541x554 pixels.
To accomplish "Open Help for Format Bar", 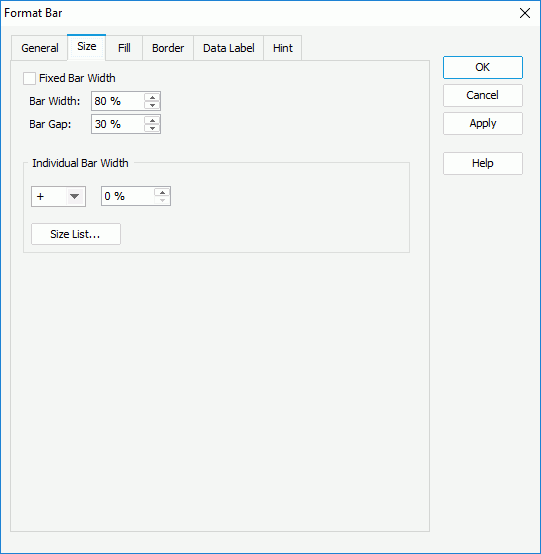I will coord(483,163).
